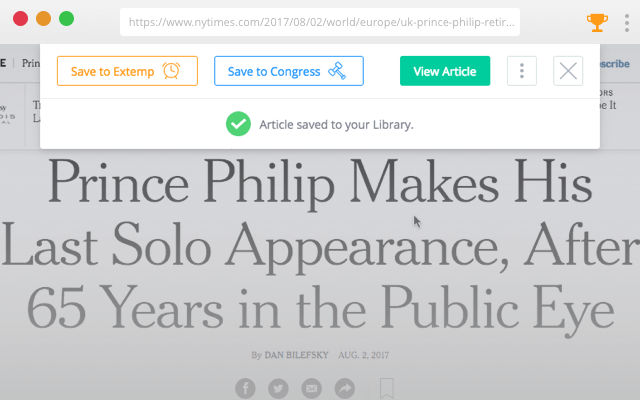
Task: Click the green macOS fullscreen button
Action: click(66, 18)
